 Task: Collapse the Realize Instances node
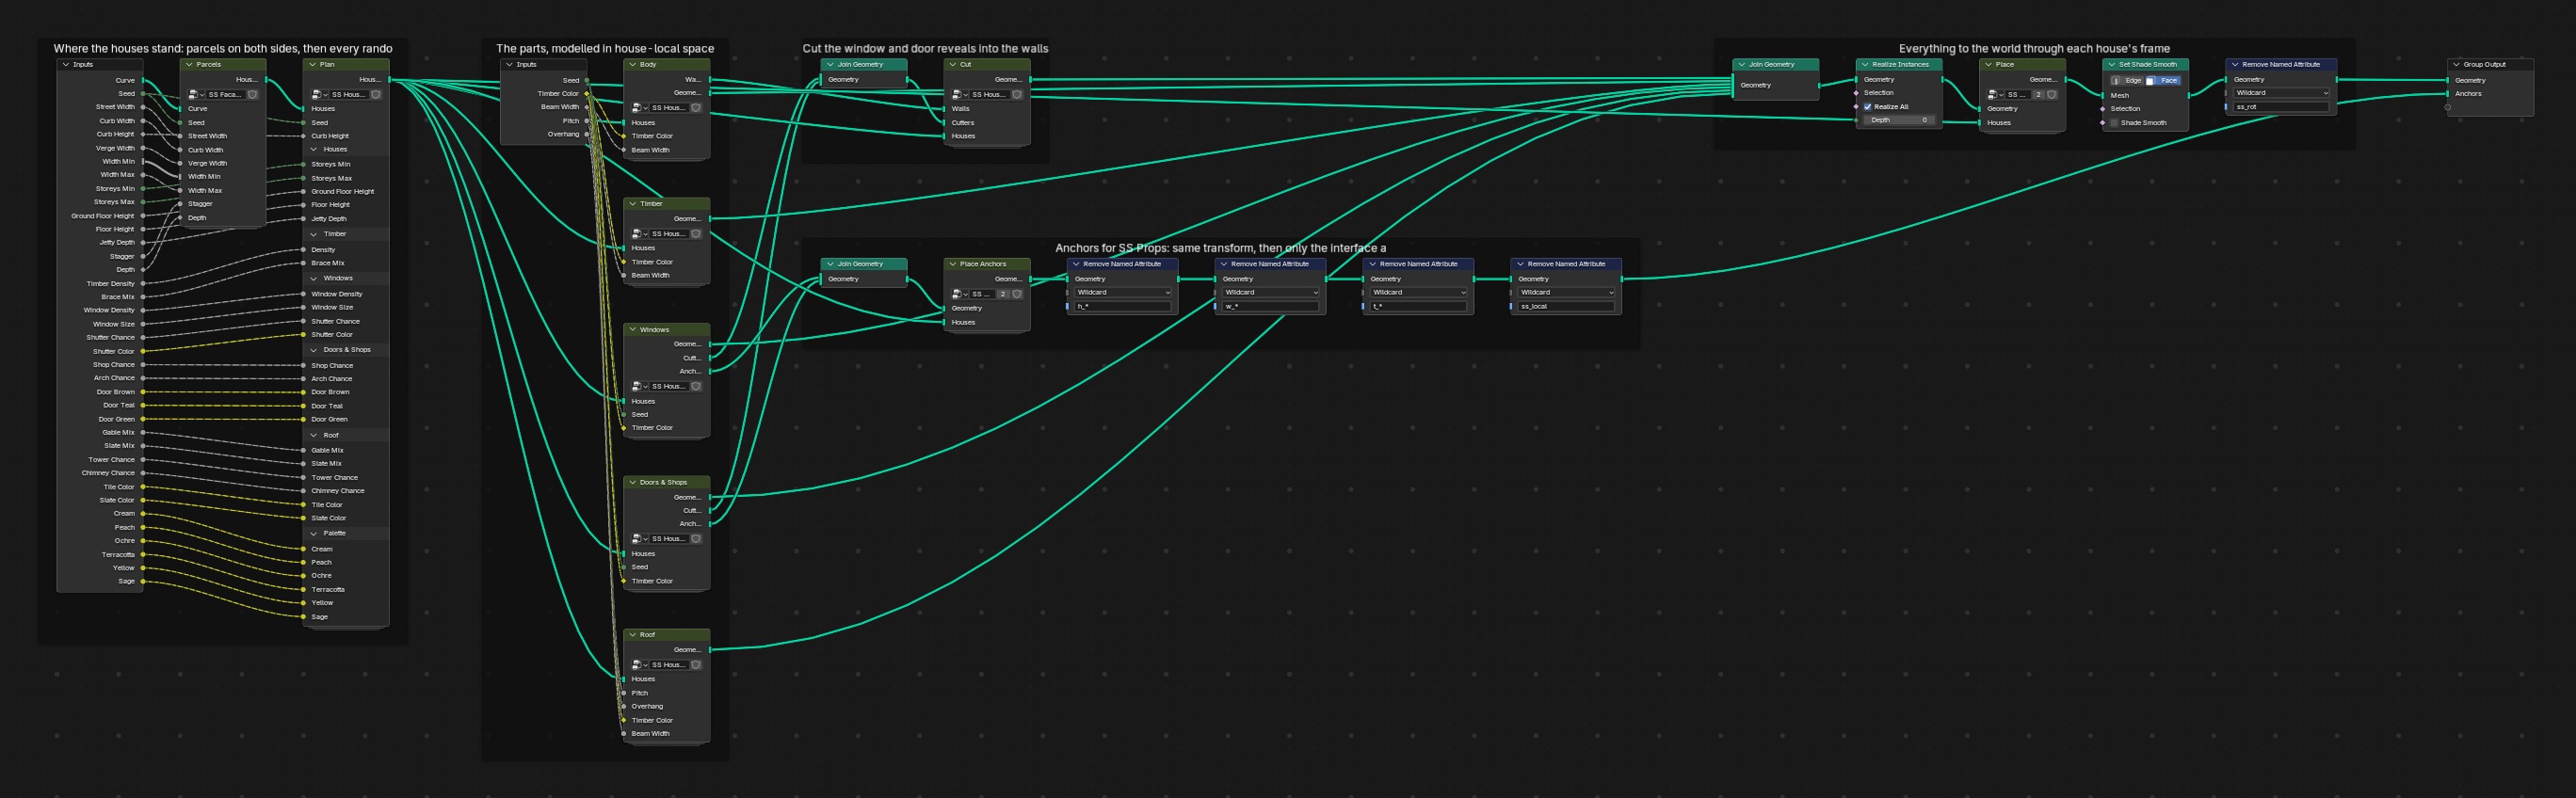coord(1865,64)
